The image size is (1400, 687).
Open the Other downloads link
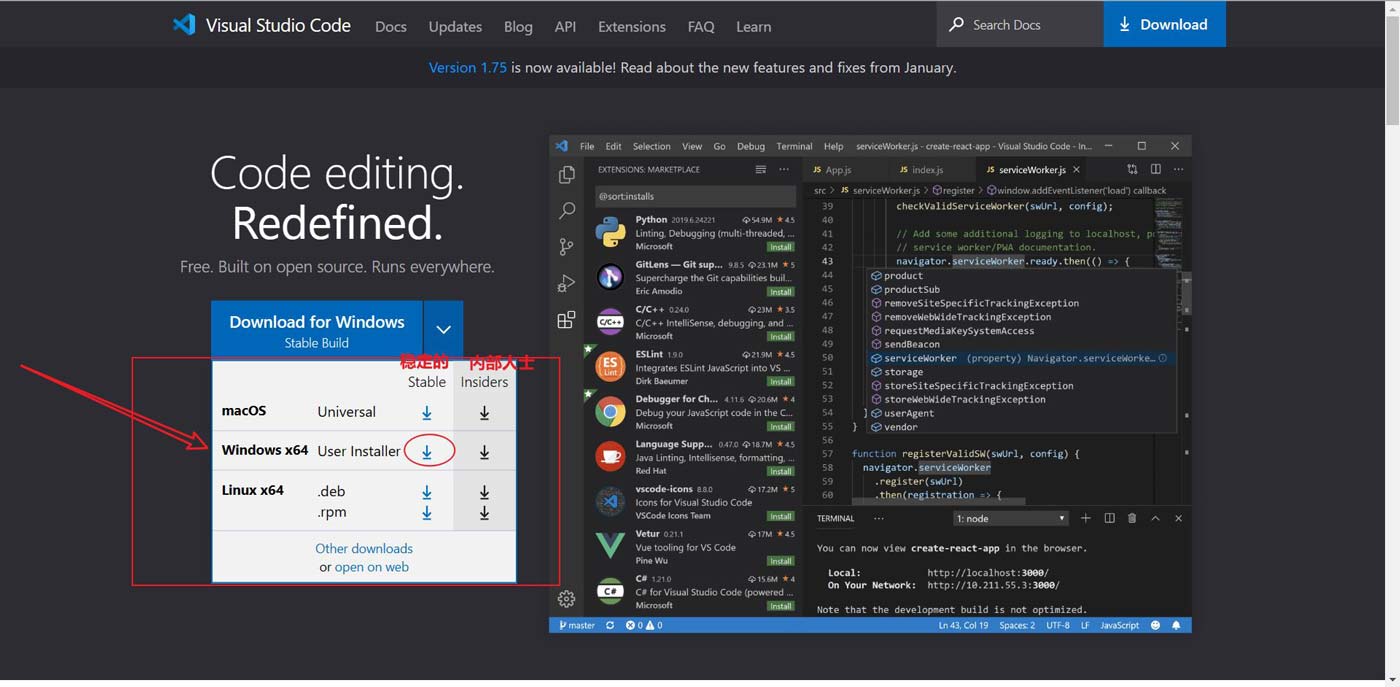point(364,548)
